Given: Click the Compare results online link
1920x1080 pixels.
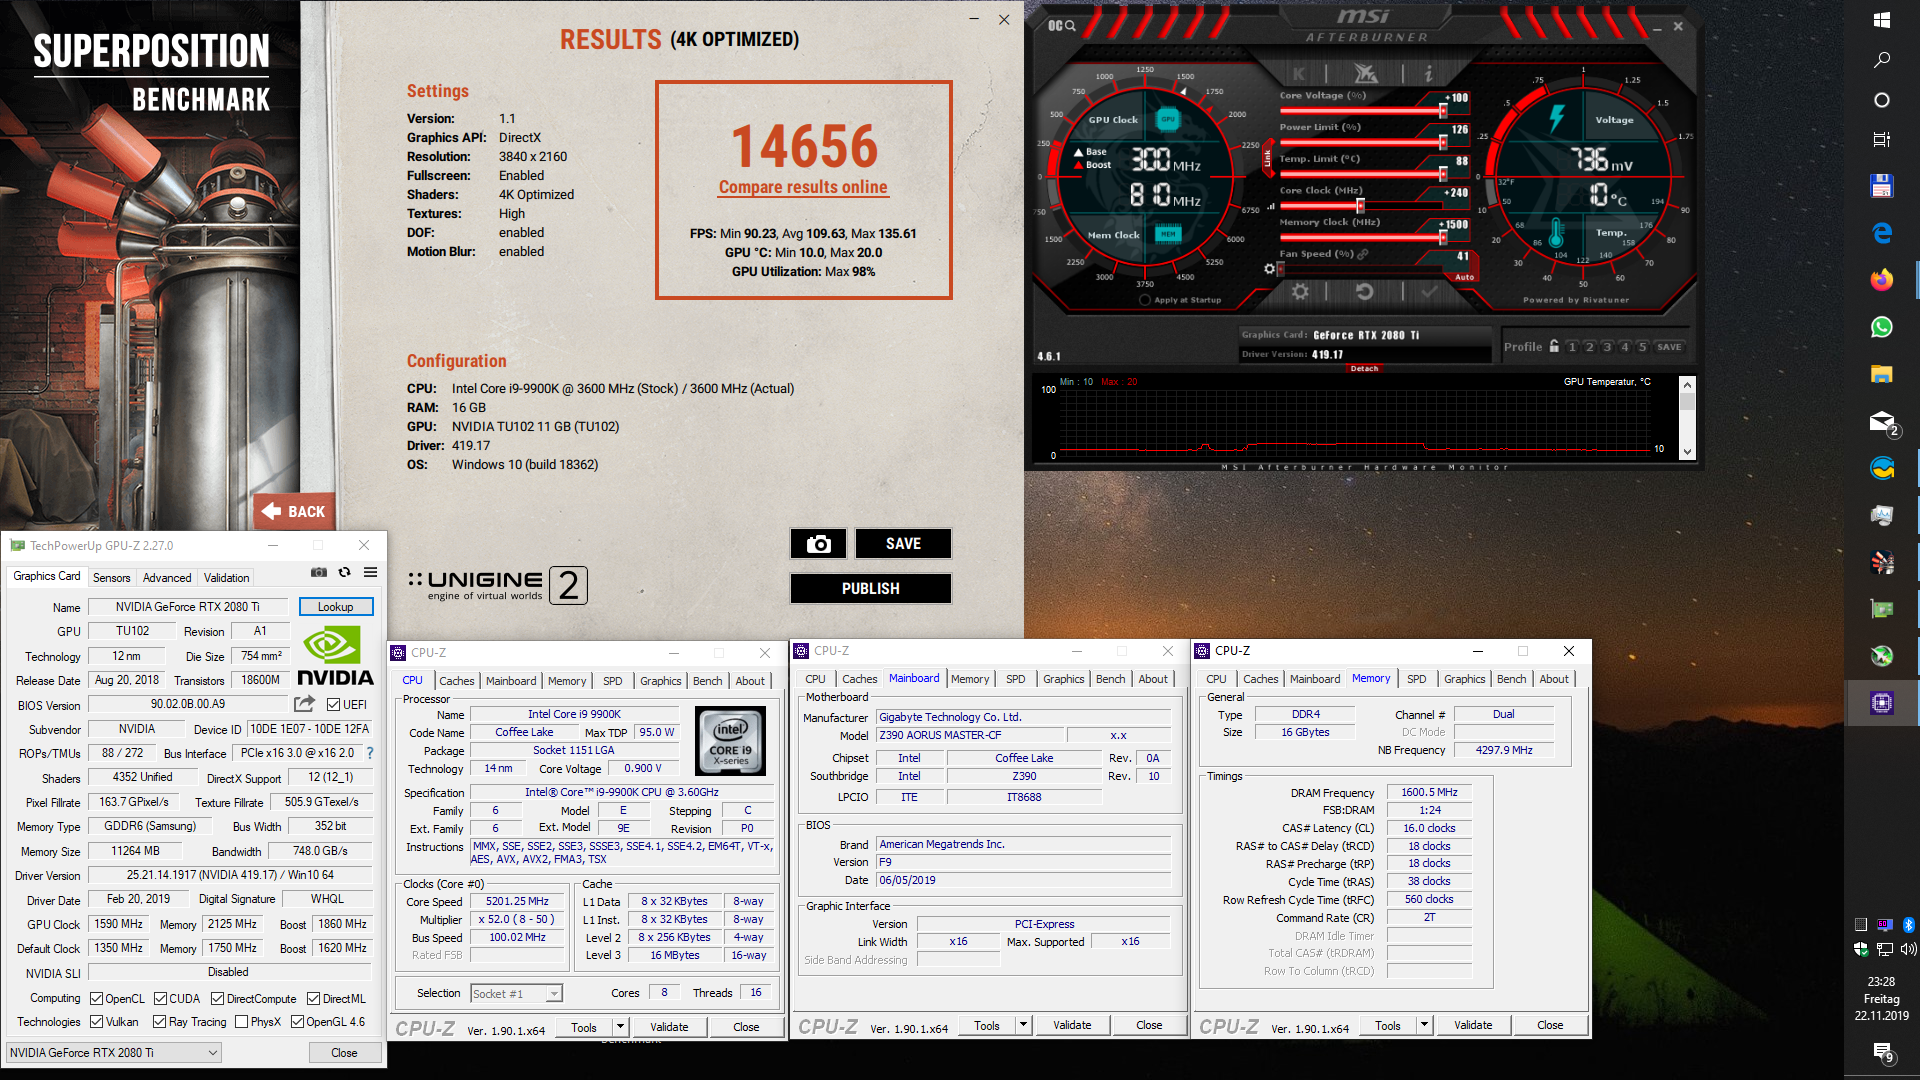Looking at the screenshot, I should (803, 187).
